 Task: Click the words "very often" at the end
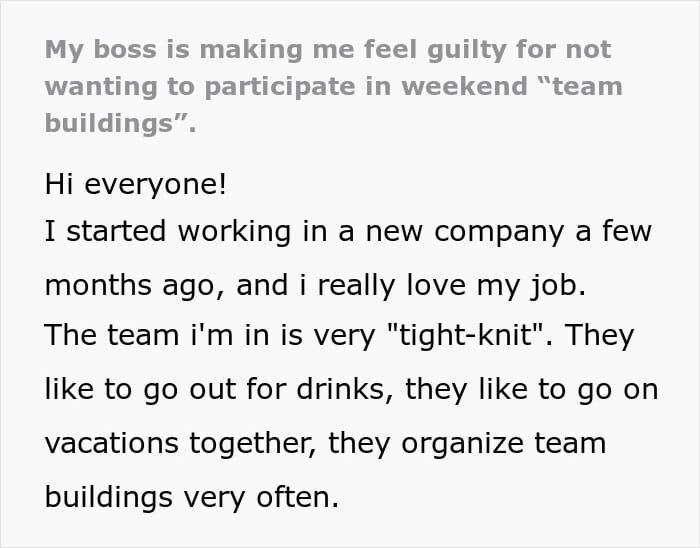coord(260,495)
